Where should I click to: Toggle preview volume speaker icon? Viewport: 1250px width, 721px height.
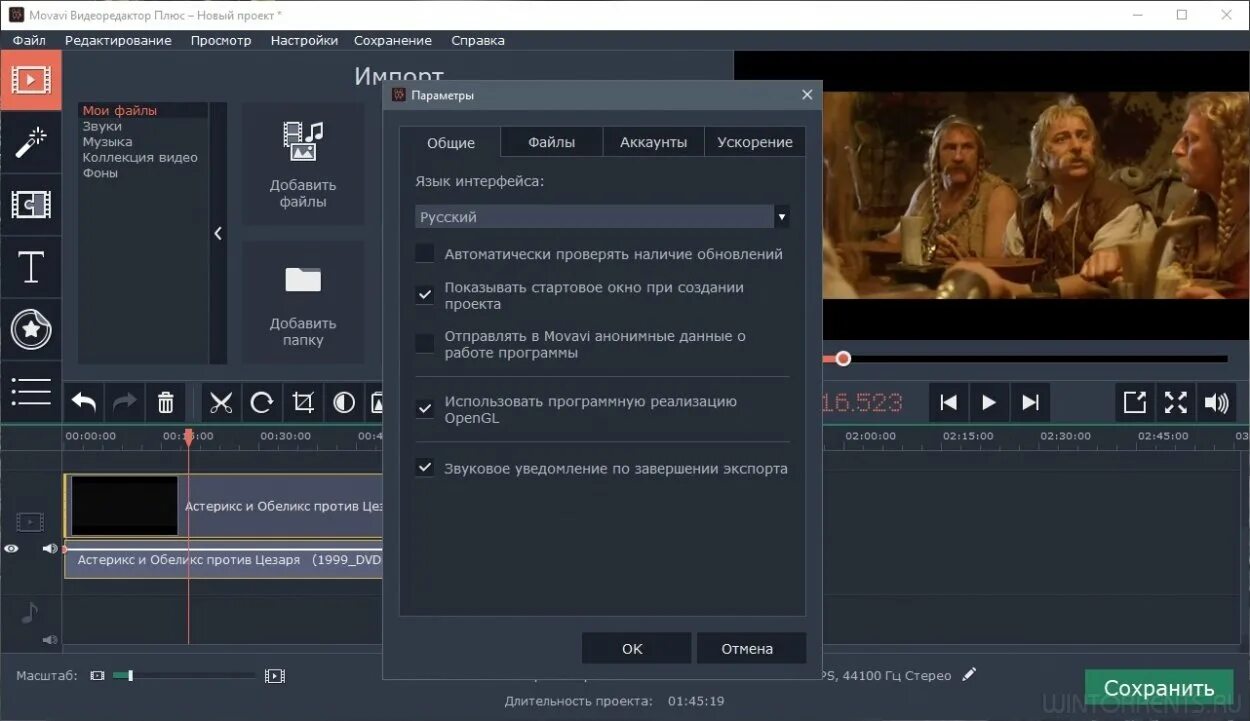pos(1217,402)
